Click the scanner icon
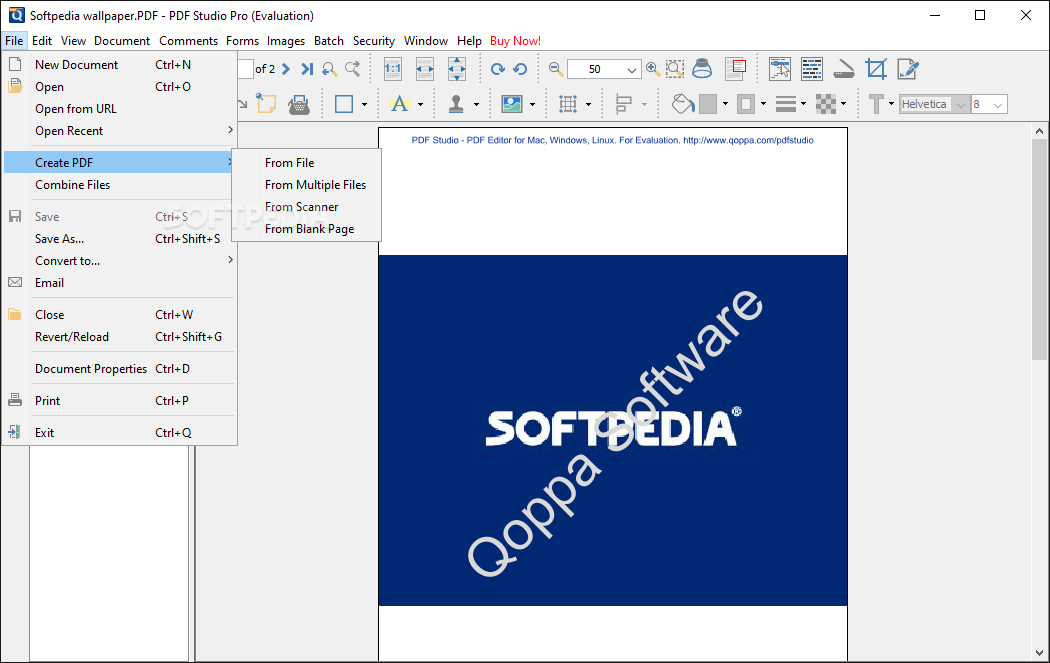The height and width of the screenshot is (663, 1050). tap(844, 70)
